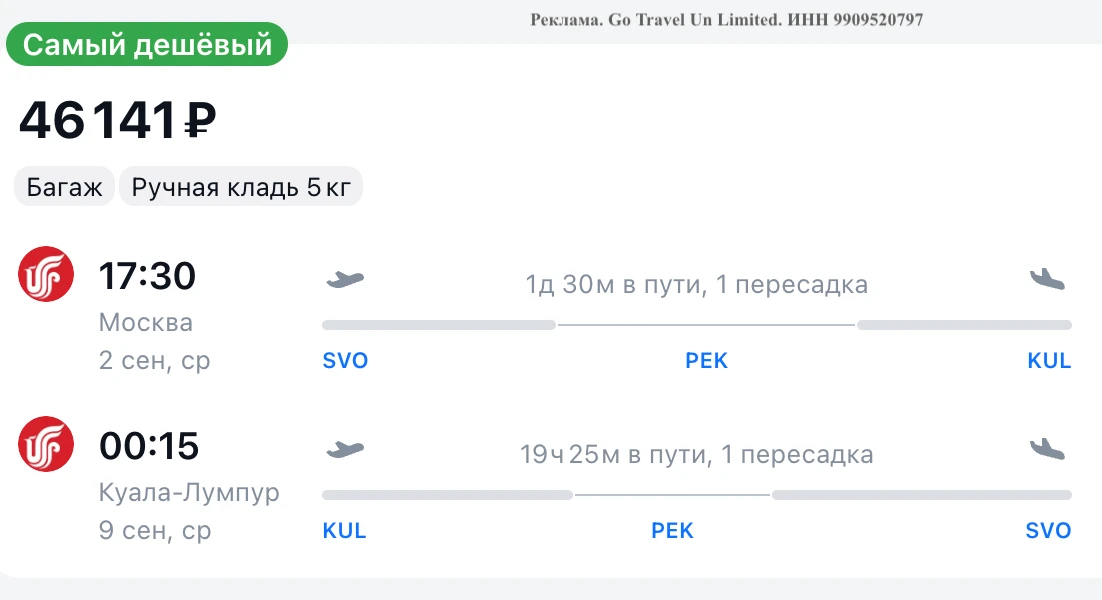Image resolution: width=1102 pixels, height=600 pixels.
Task: Click the landing plane icon above KUL
Action: point(1047,280)
